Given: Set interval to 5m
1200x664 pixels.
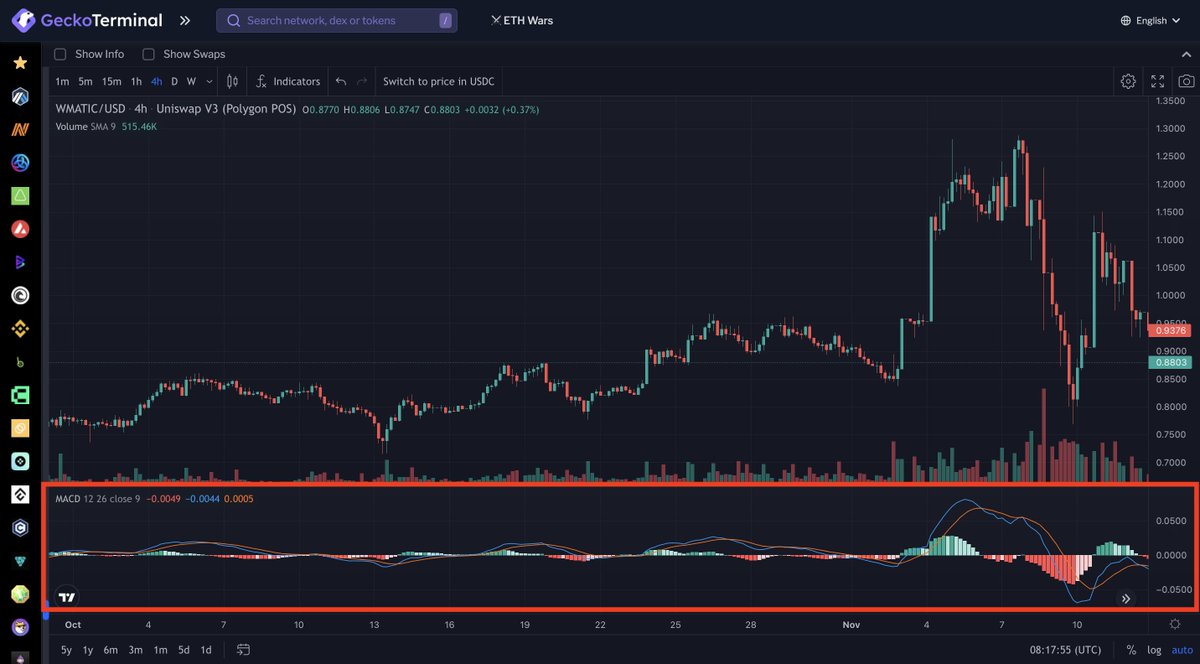Looking at the screenshot, I should (85, 81).
